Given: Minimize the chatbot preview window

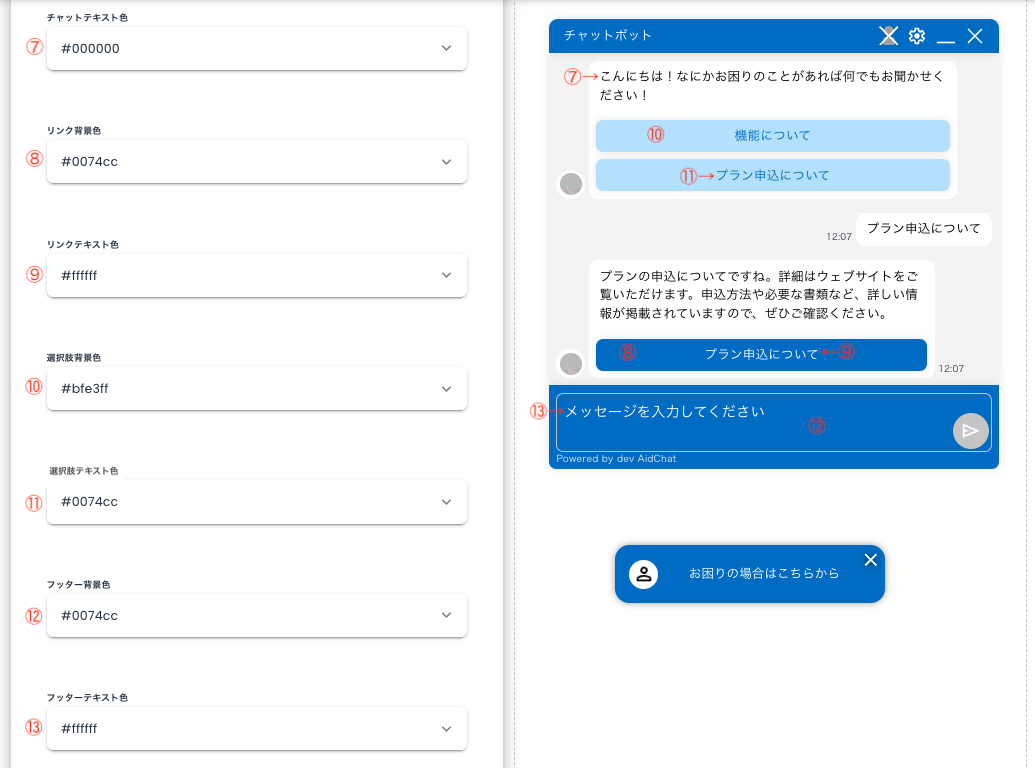Looking at the screenshot, I should coord(945,36).
